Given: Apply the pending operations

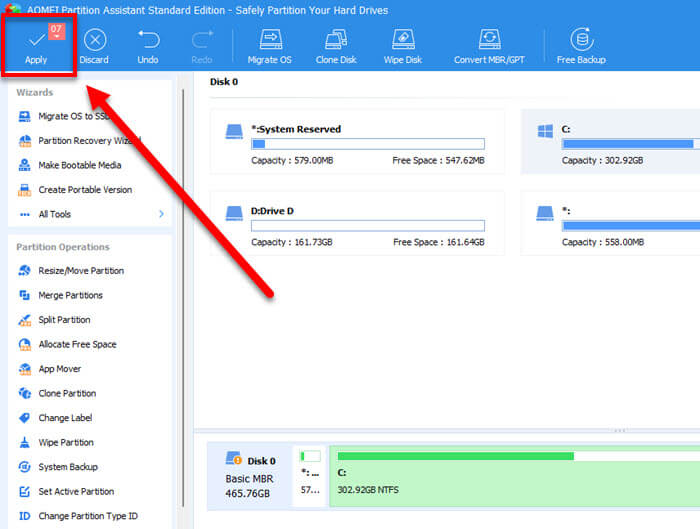Looking at the screenshot, I should coord(37,46).
